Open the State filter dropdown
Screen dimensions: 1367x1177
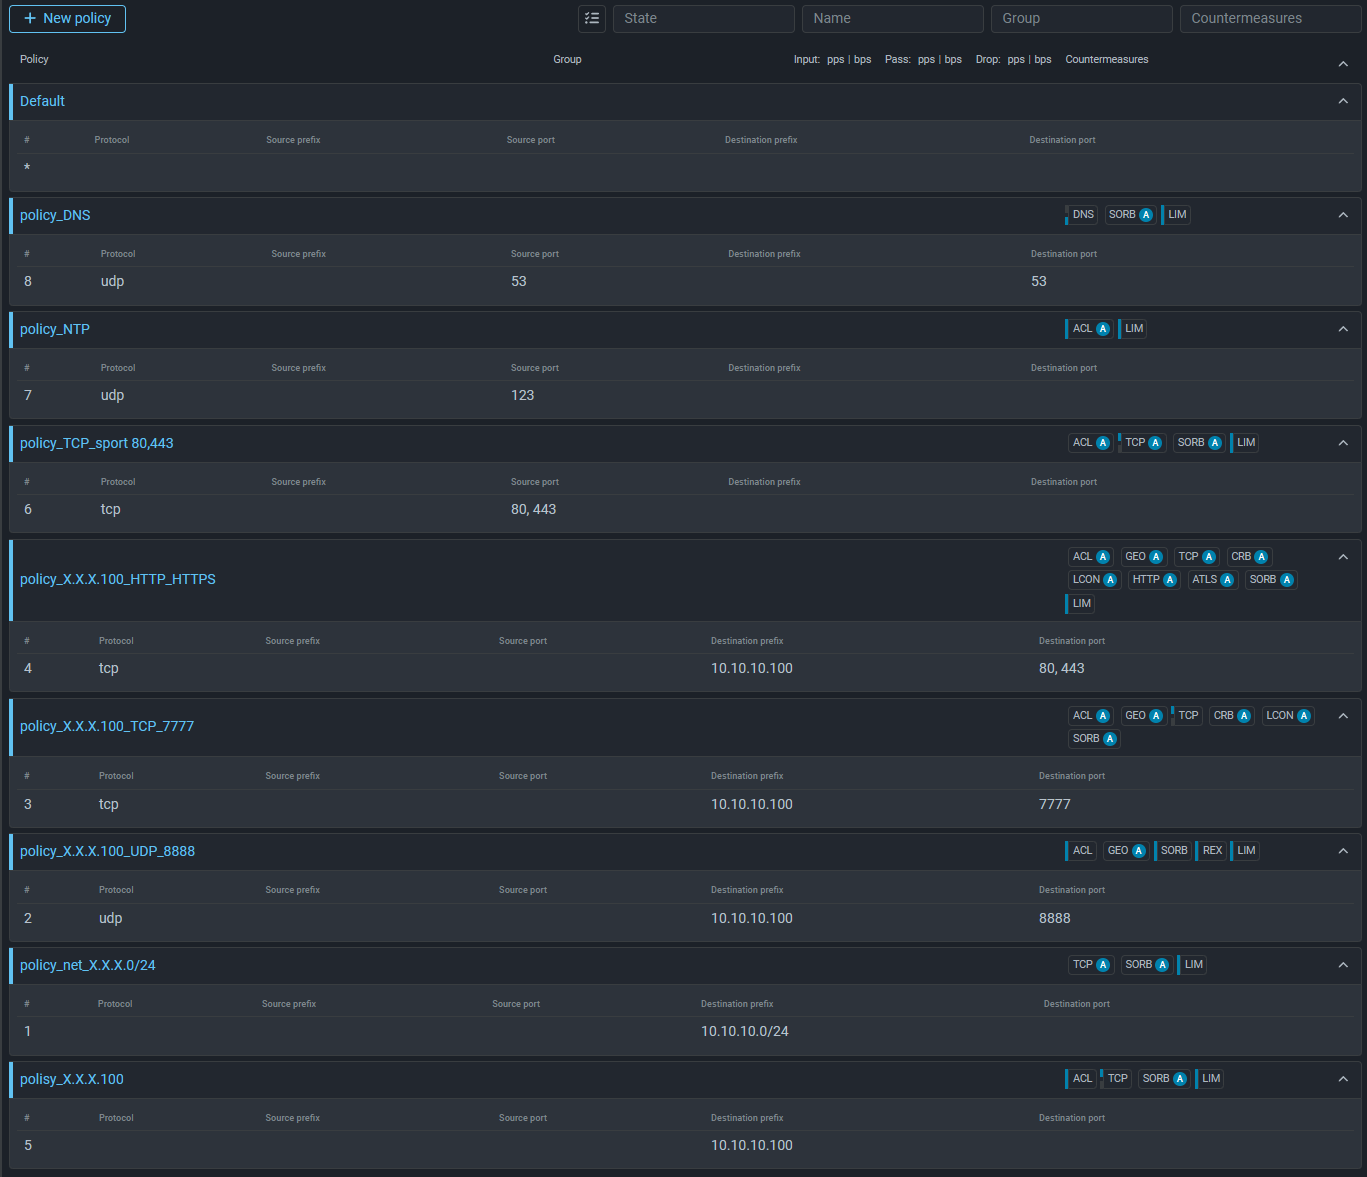pyautogui.click(x=703, y=18)
